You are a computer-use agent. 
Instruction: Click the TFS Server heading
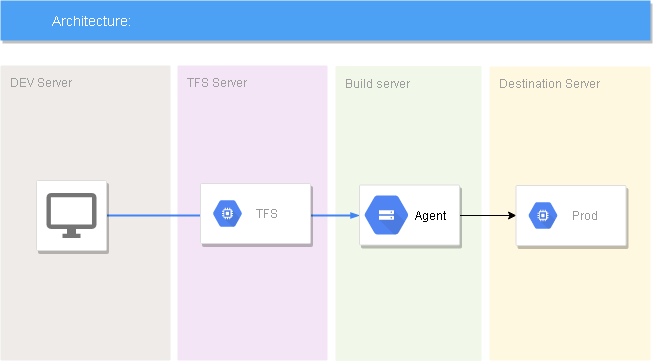pos(217,82)
